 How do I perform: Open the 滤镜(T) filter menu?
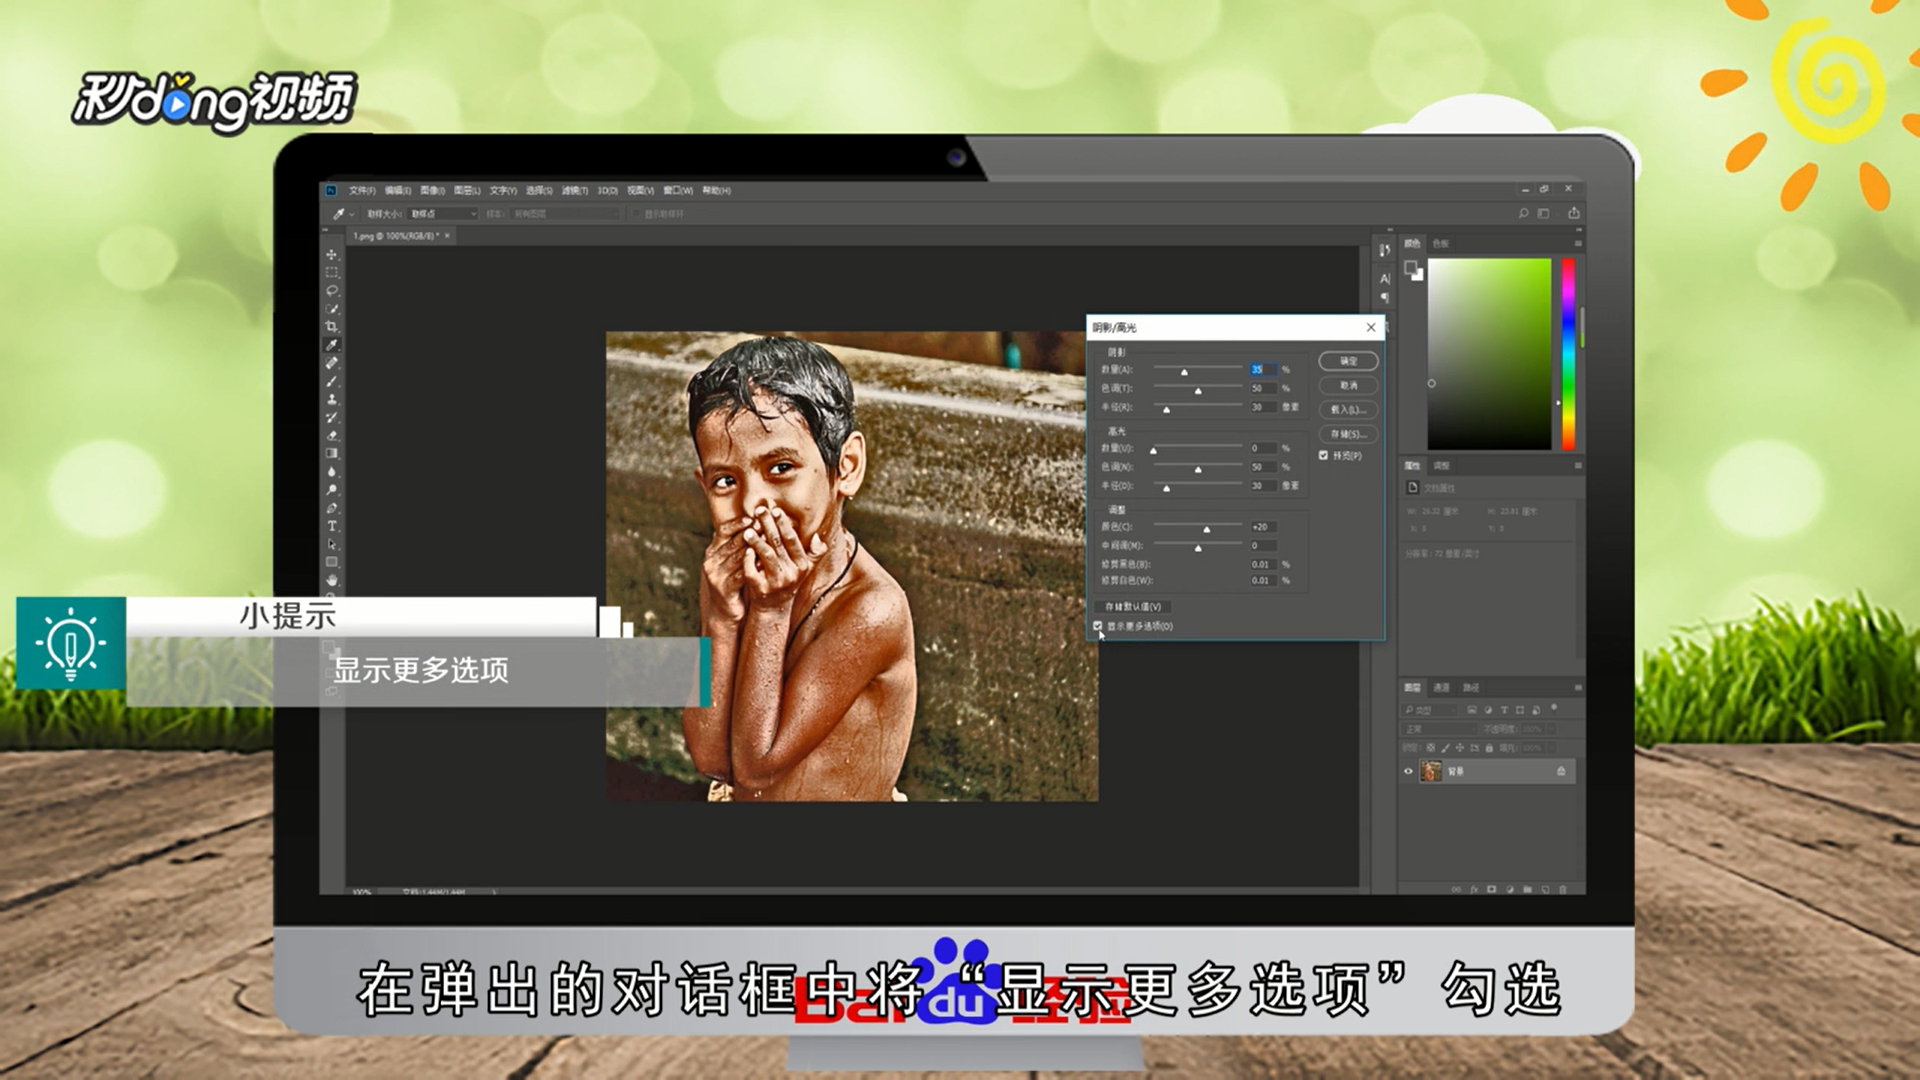(x=574, y=190)
